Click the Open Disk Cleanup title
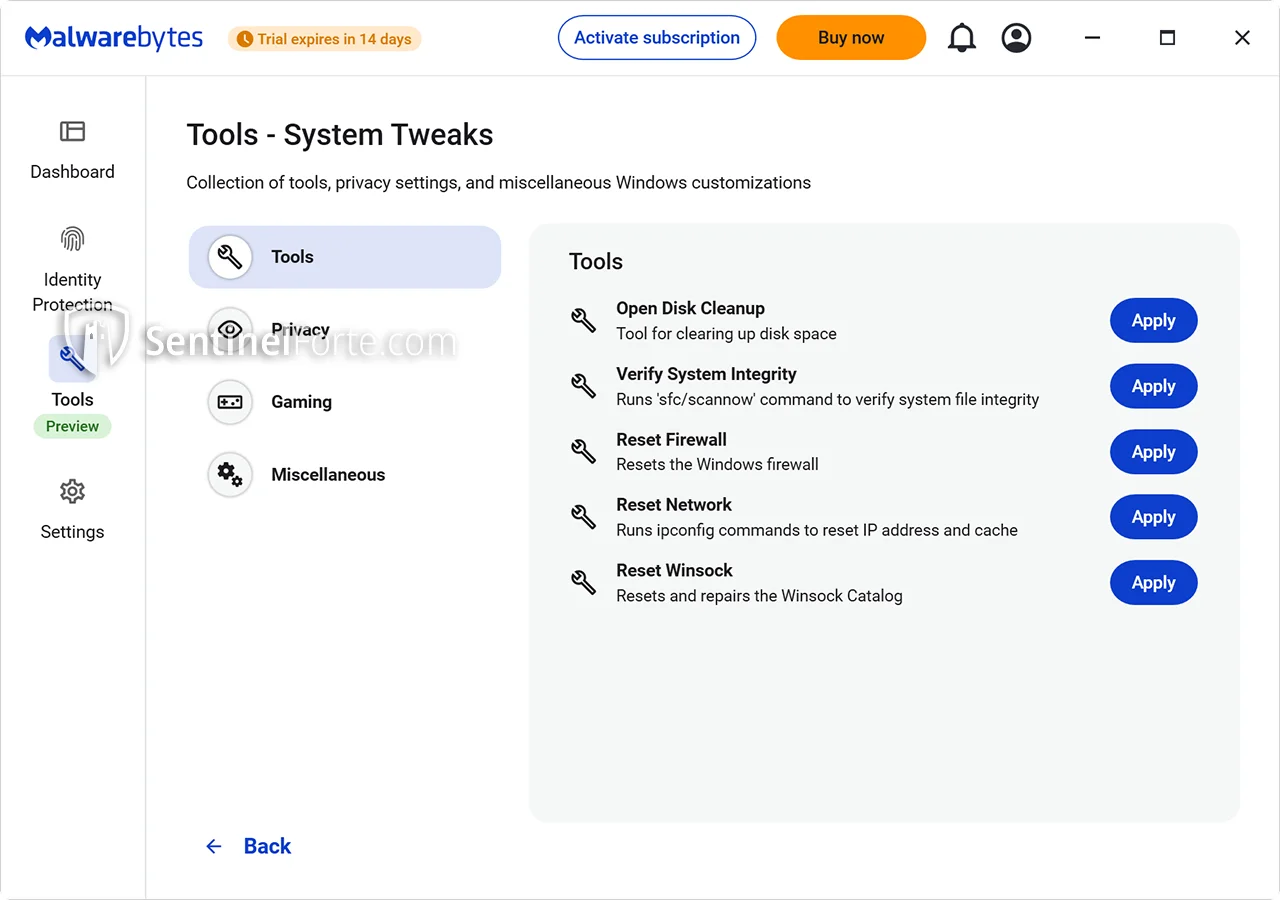The image size is (1280, 900). click(690, 308)
